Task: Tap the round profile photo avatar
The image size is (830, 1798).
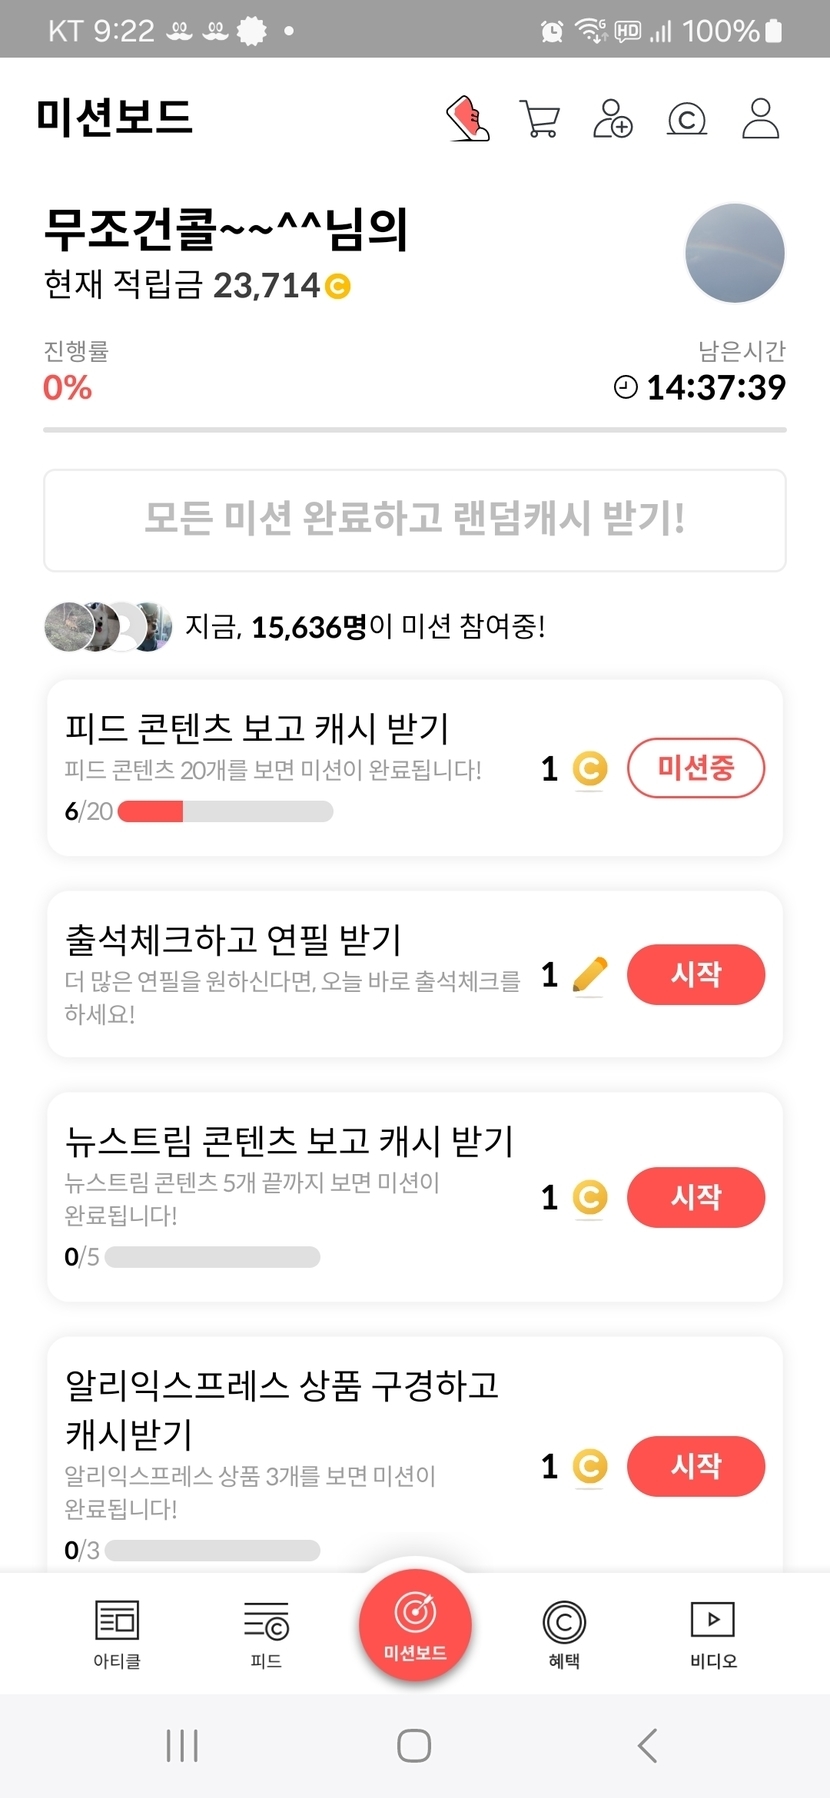Action: tap(735, 253)
